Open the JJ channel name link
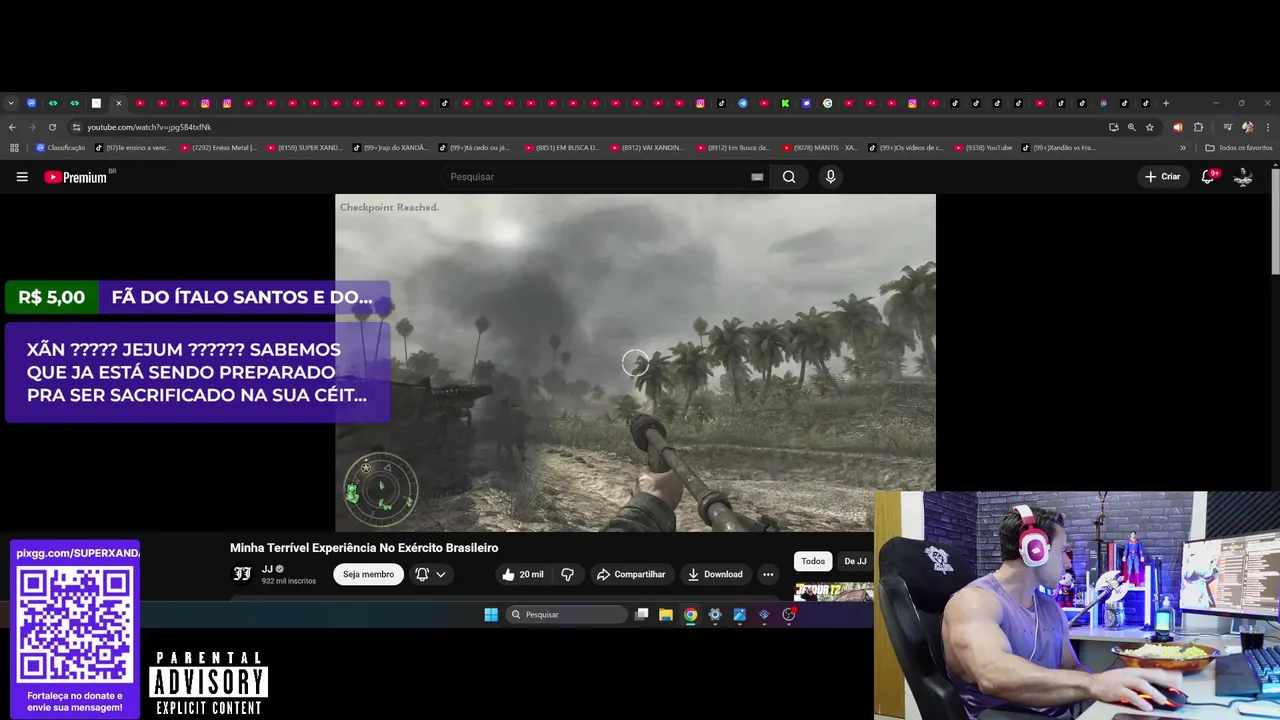1280x720 pixels. coord(267,569)
